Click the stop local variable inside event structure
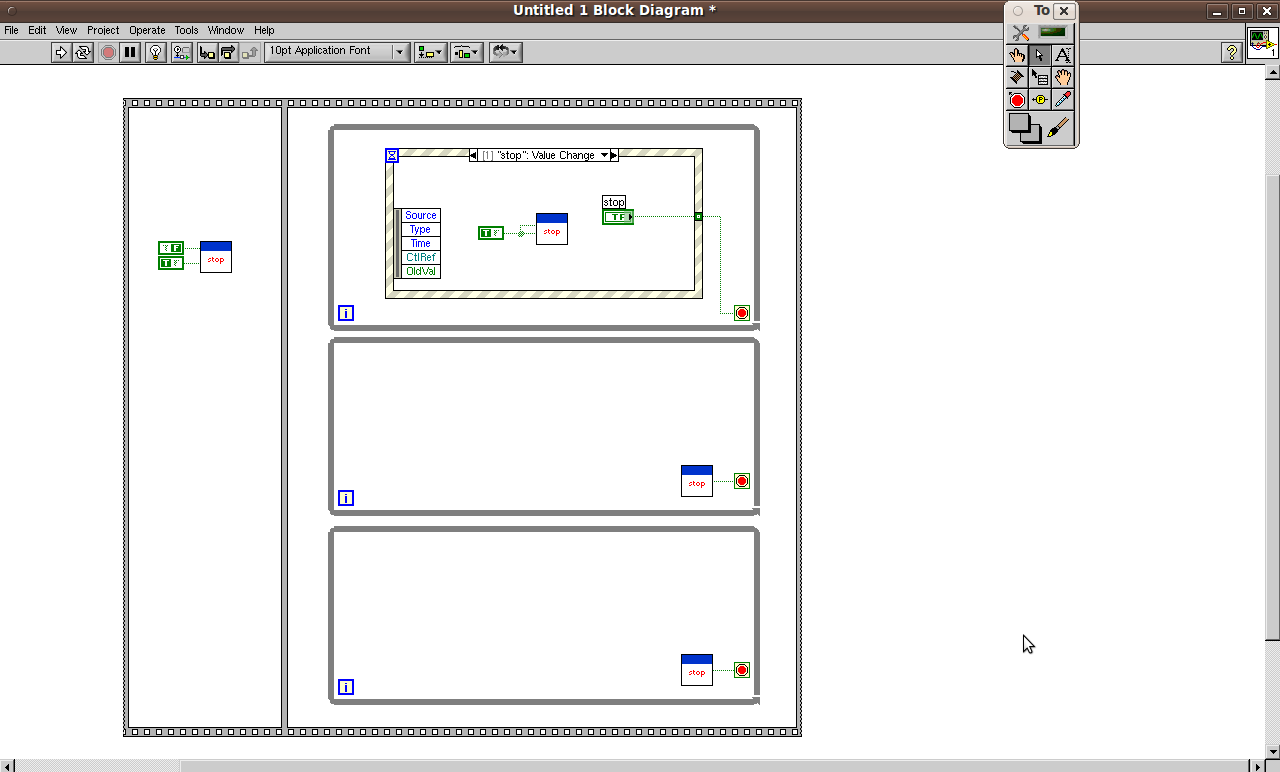This screenshot has width=1280, height=772. click(552, 229)
